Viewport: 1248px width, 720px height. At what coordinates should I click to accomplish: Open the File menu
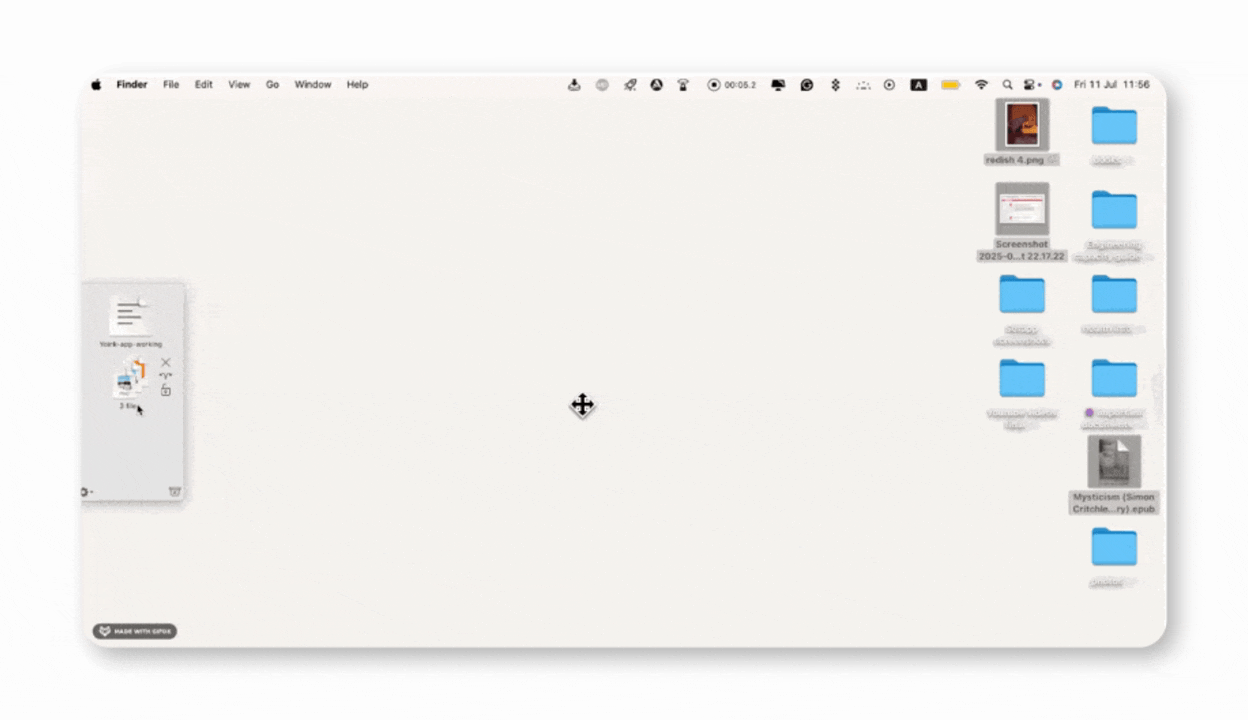click(x=171, y=85)
